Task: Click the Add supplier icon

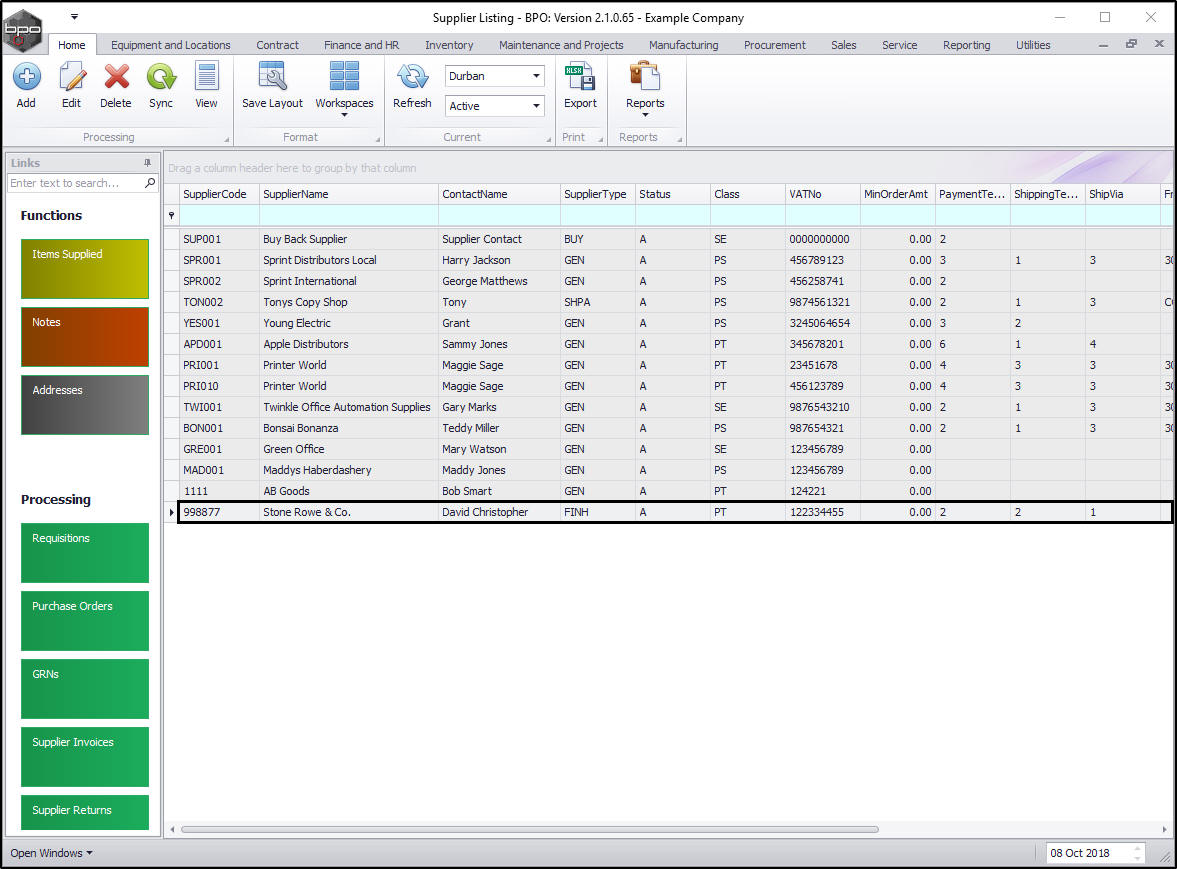Action: 26,78
